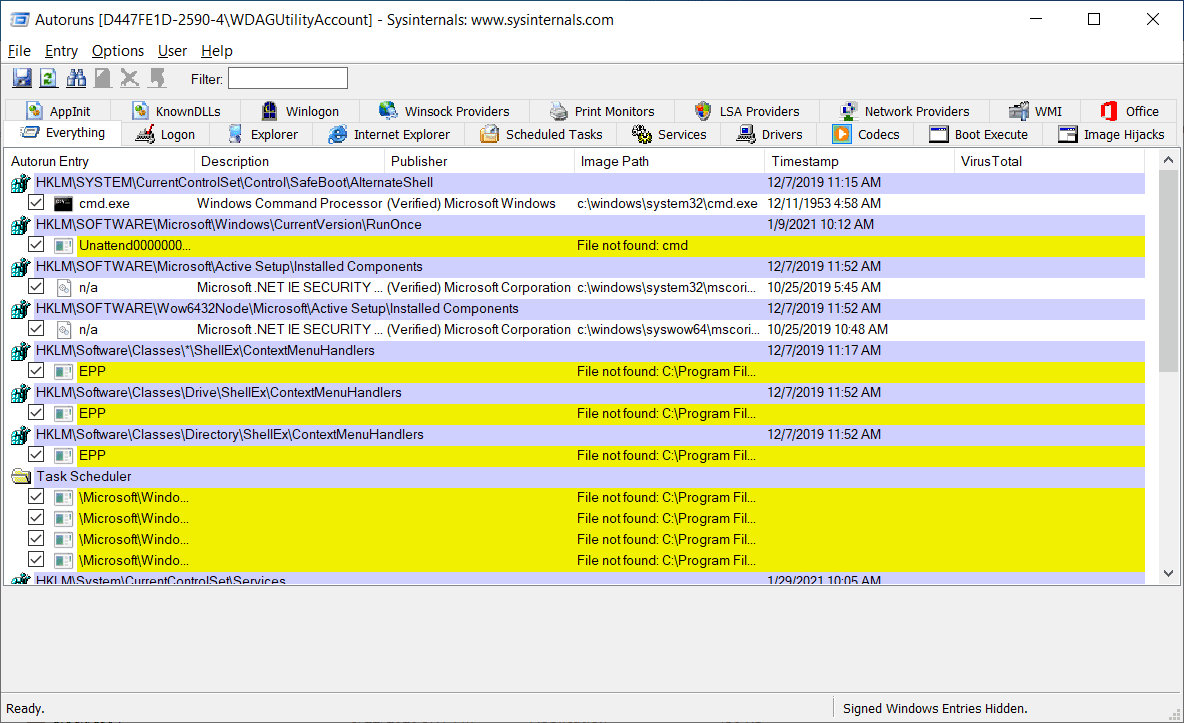Select the CurrentVersion\RunOnce registry key row
Screen dimensions: 1184x723
[578, 224]
